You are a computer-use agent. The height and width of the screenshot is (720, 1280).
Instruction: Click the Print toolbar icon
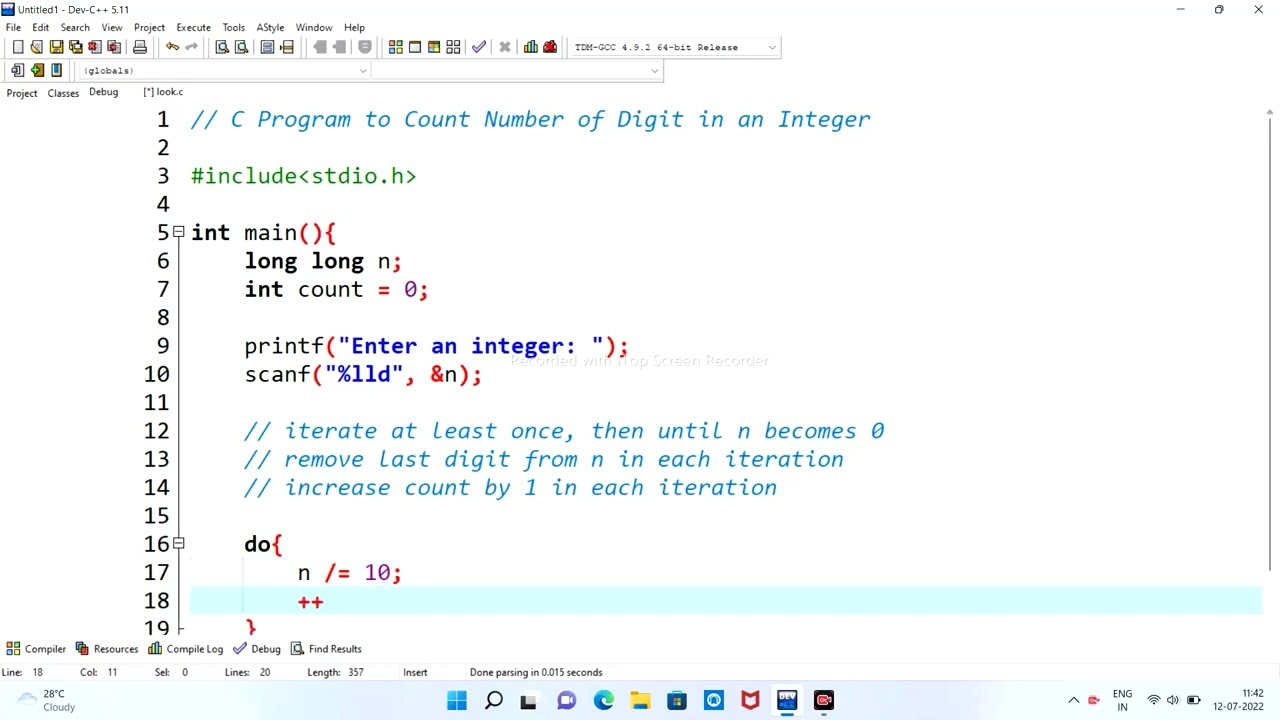click(140, 47)
